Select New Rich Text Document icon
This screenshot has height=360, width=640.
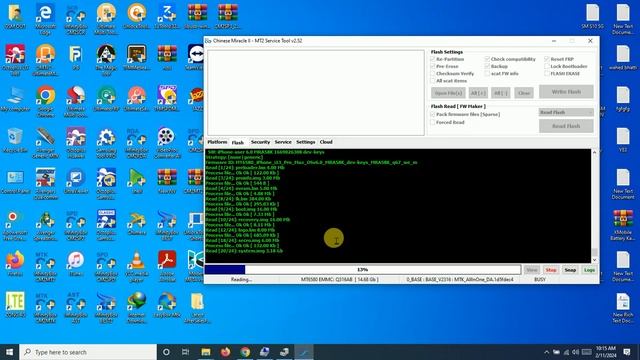click(623, 308)
